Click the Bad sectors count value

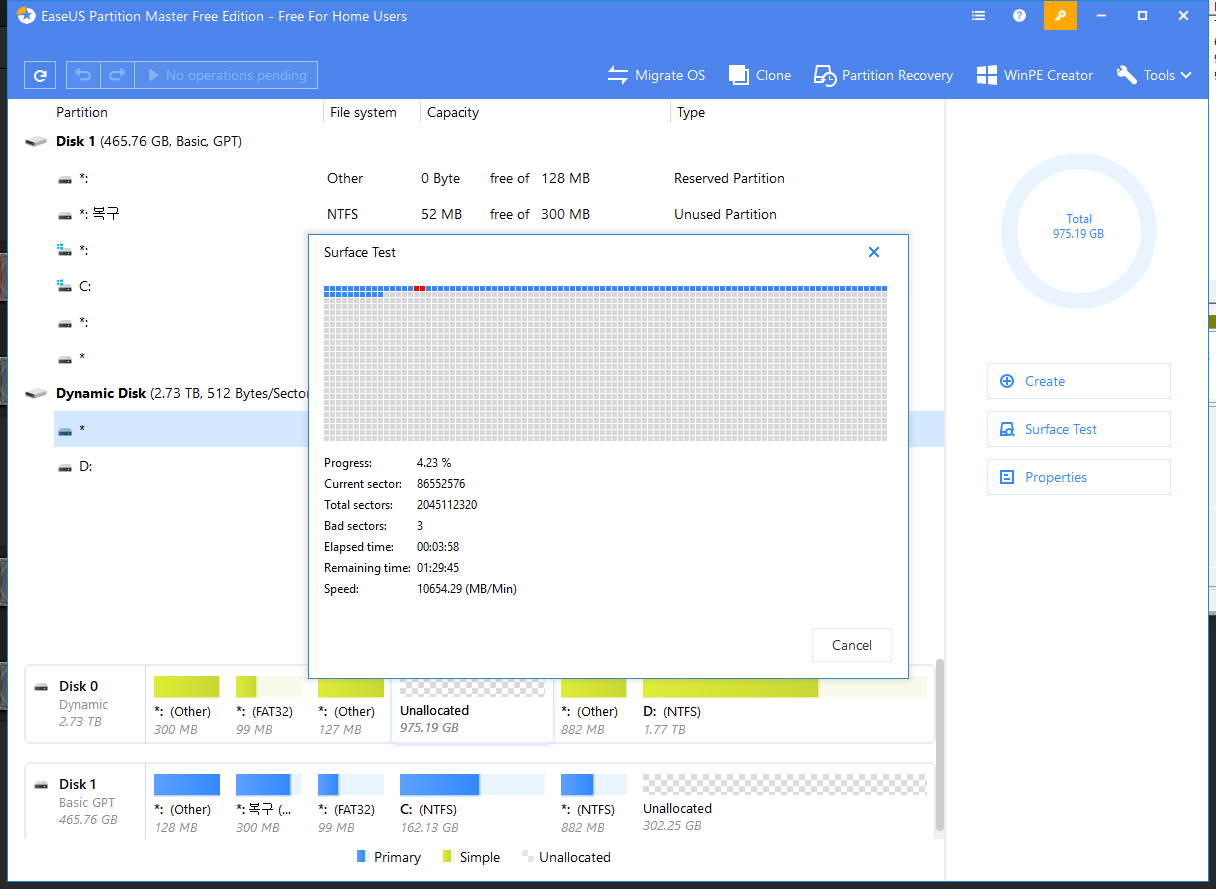[x=420, y=526]
